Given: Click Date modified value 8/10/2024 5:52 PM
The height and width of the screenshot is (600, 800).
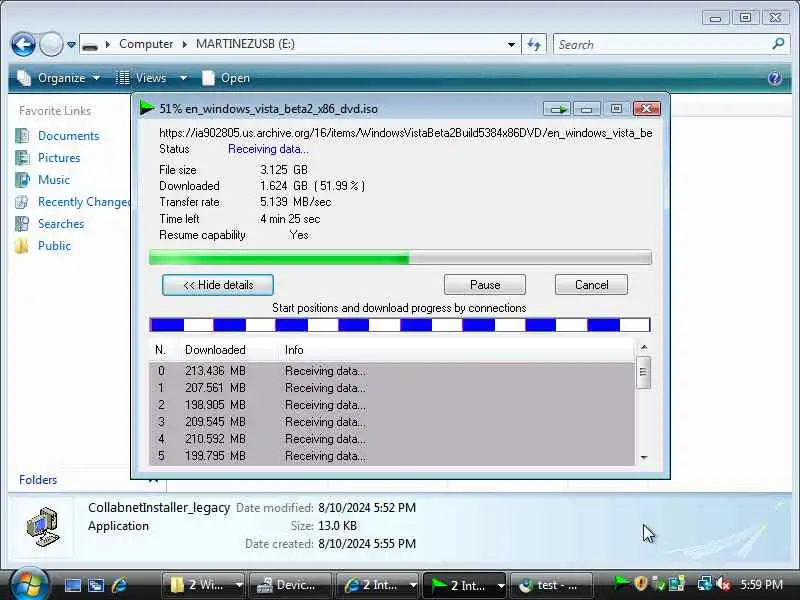Looking at the screenshot, I should coord(367,508).
